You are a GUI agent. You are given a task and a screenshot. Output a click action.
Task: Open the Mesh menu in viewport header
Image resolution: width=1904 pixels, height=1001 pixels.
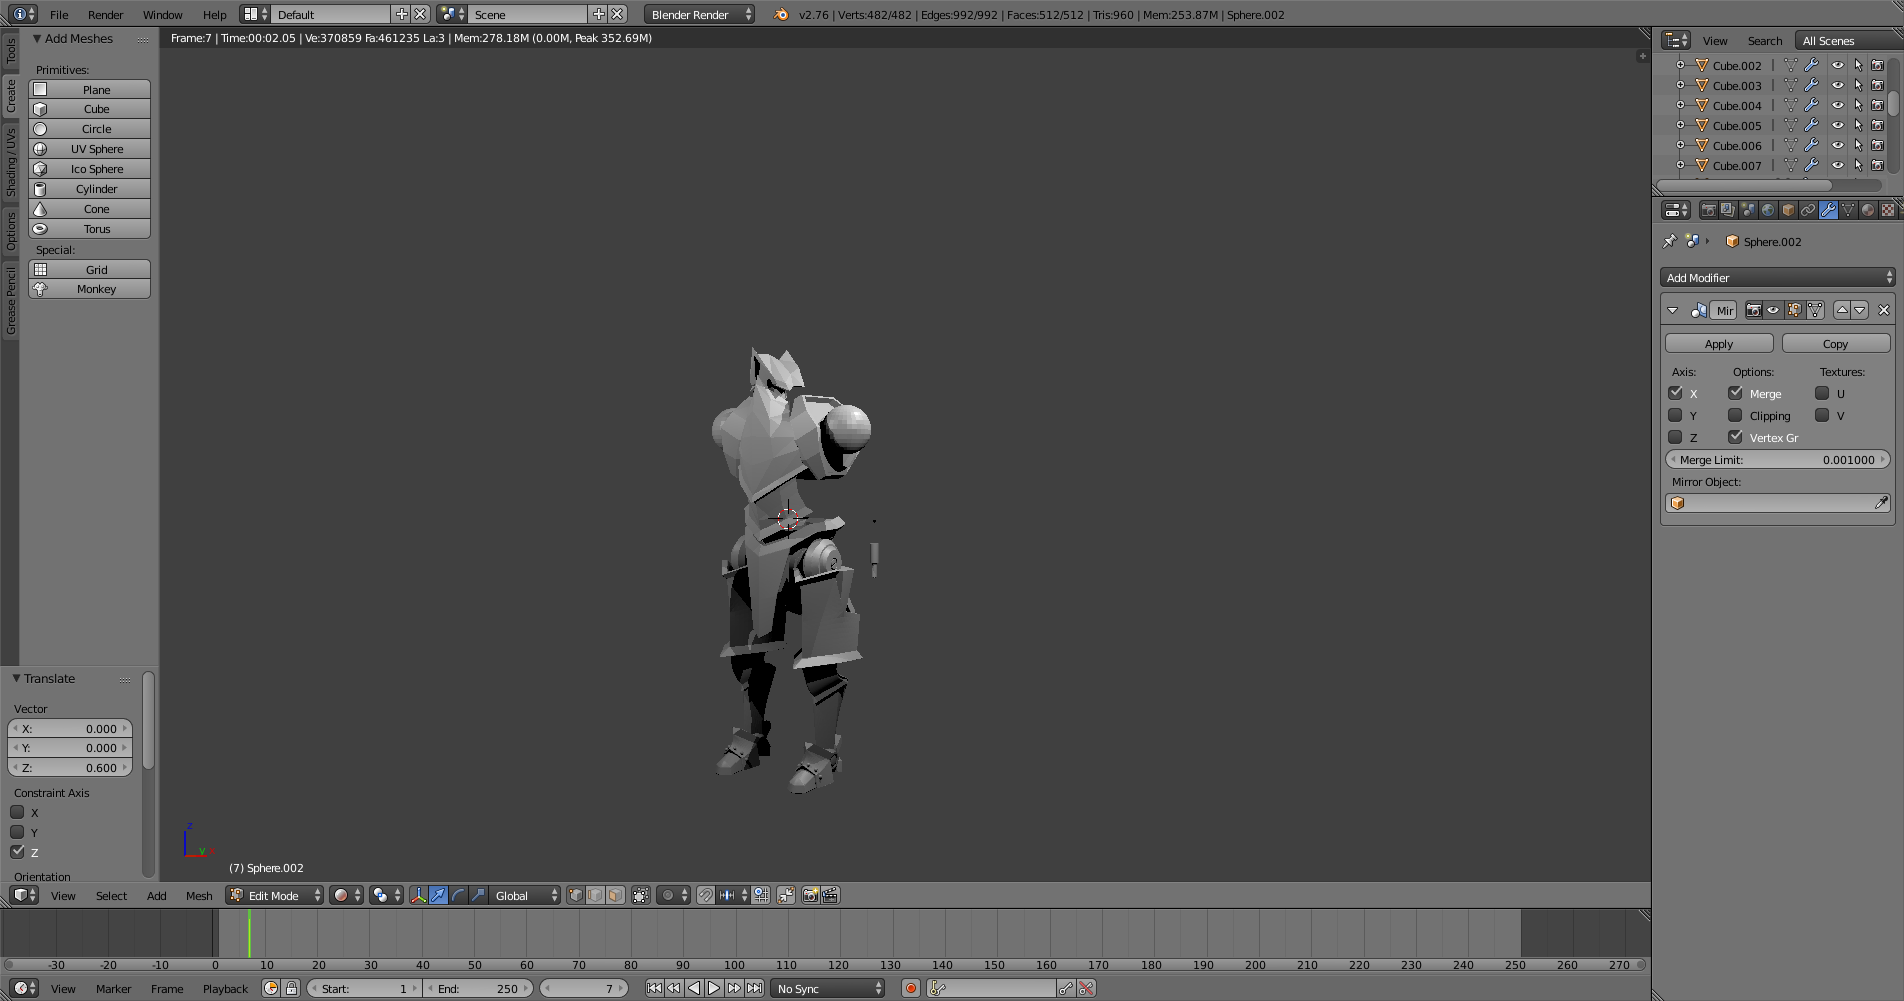tap(199, 896)
